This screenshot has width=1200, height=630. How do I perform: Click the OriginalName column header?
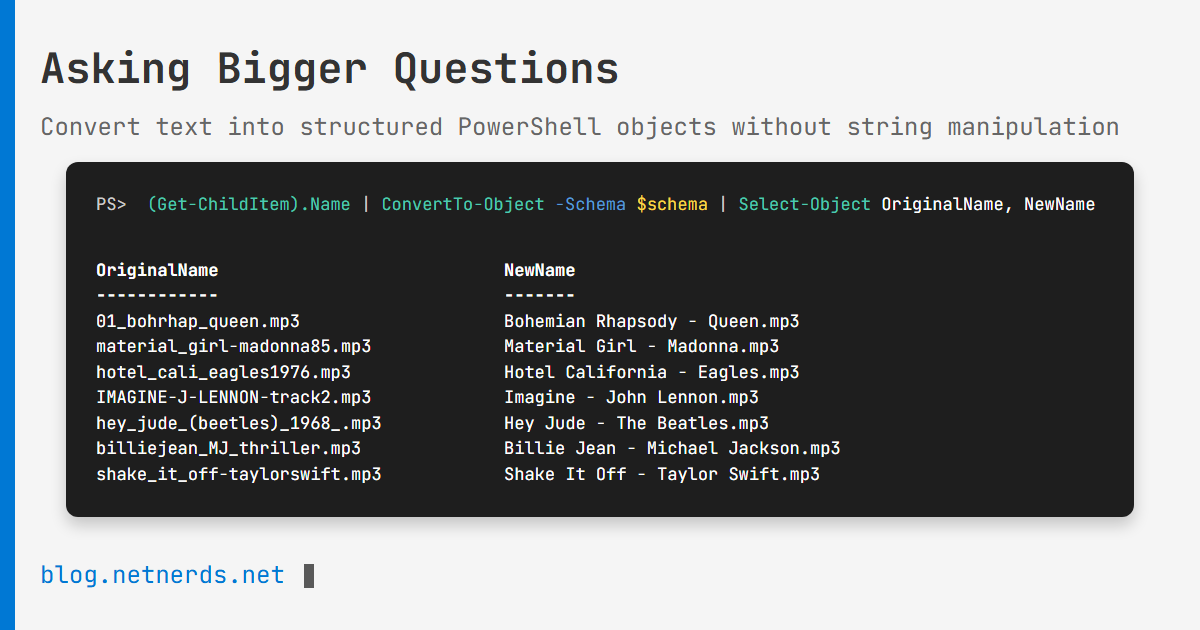coord(157,270)
